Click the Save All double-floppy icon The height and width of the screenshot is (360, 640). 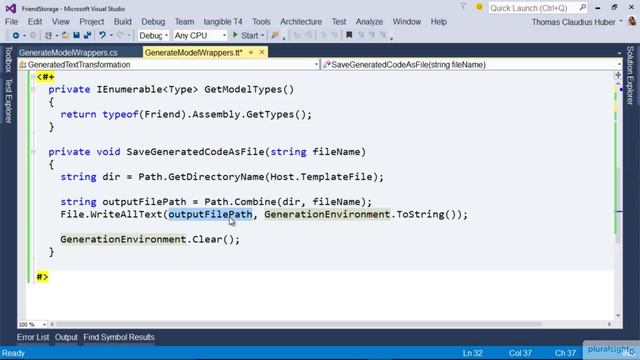pos(87,36)
